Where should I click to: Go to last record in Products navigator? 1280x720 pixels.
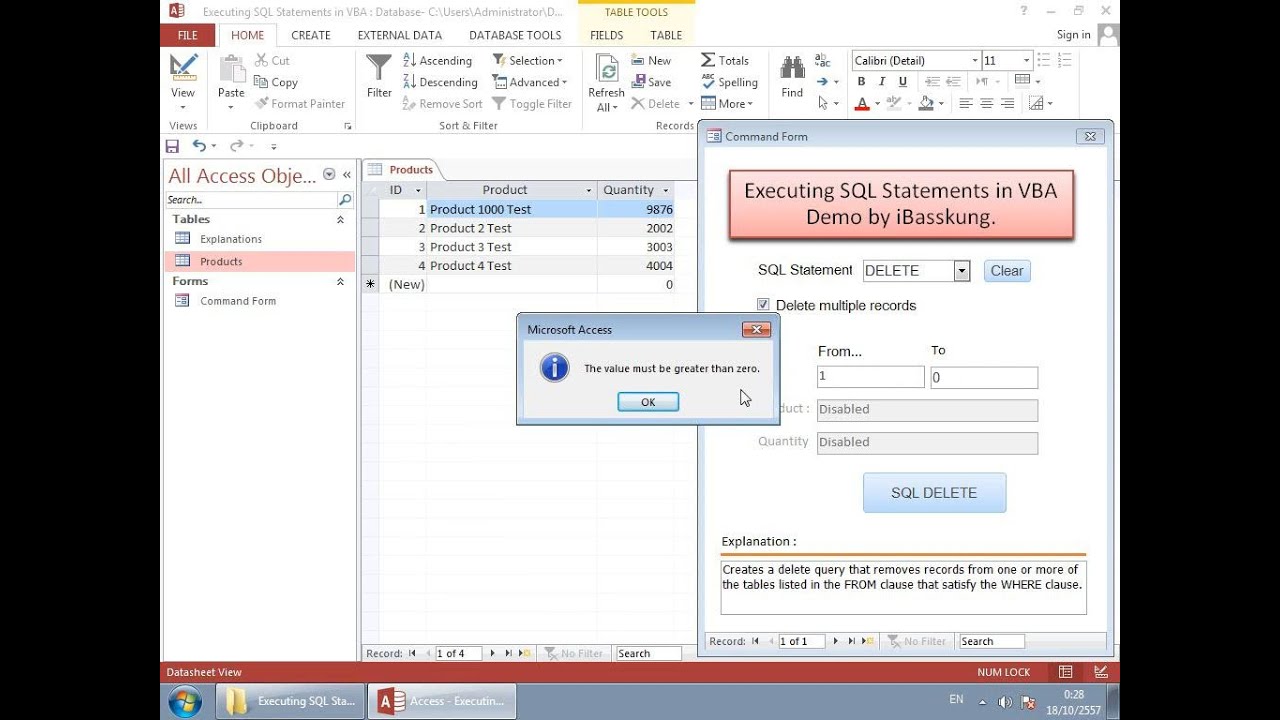tap(508, 653)
